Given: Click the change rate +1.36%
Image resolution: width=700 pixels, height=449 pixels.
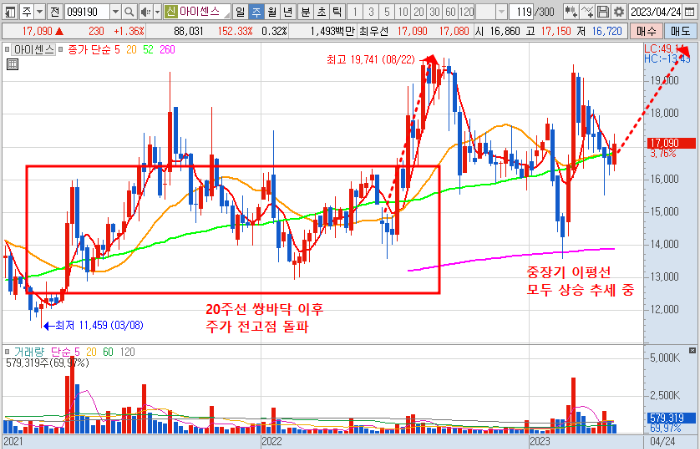Looking at the screenshot, I should 129,31.
